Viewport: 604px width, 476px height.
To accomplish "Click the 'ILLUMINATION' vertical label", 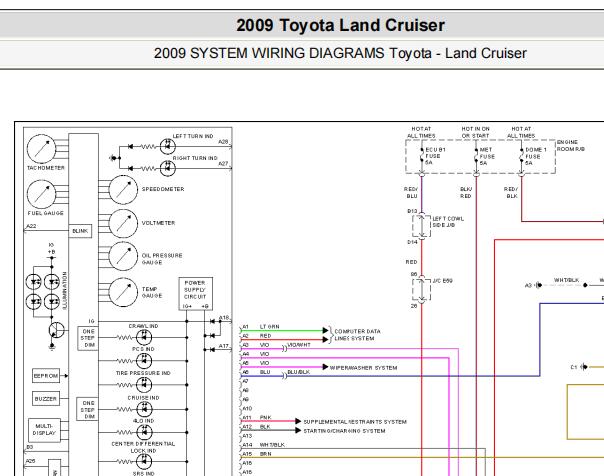I will click(x=65, y=290).
